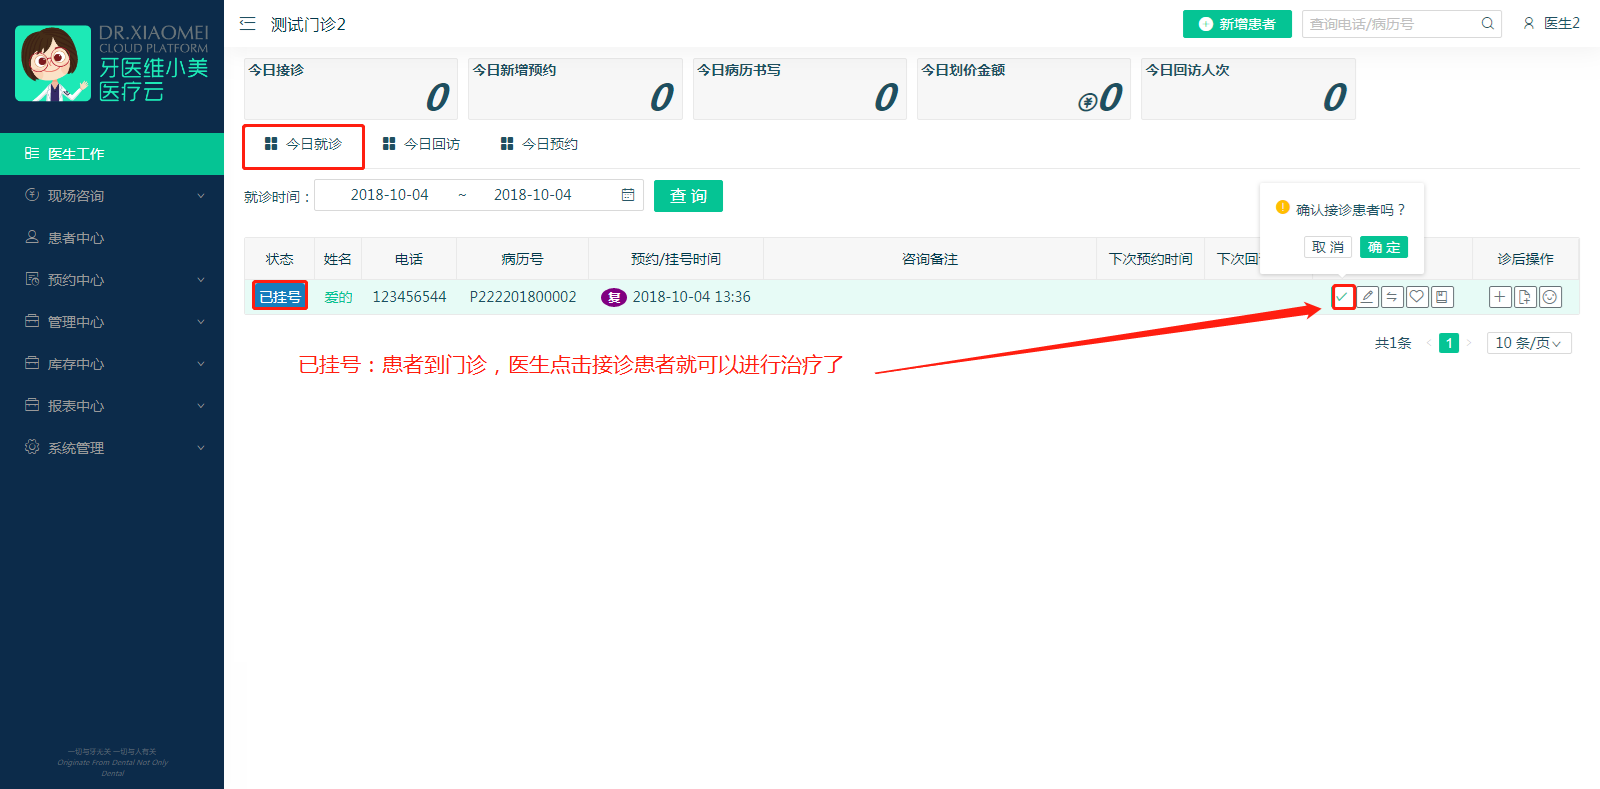Viewport: 1600px width, 789px height.
Task: Click the smiley face icon under 诊后操作
Action: [x=1550, y=297]
